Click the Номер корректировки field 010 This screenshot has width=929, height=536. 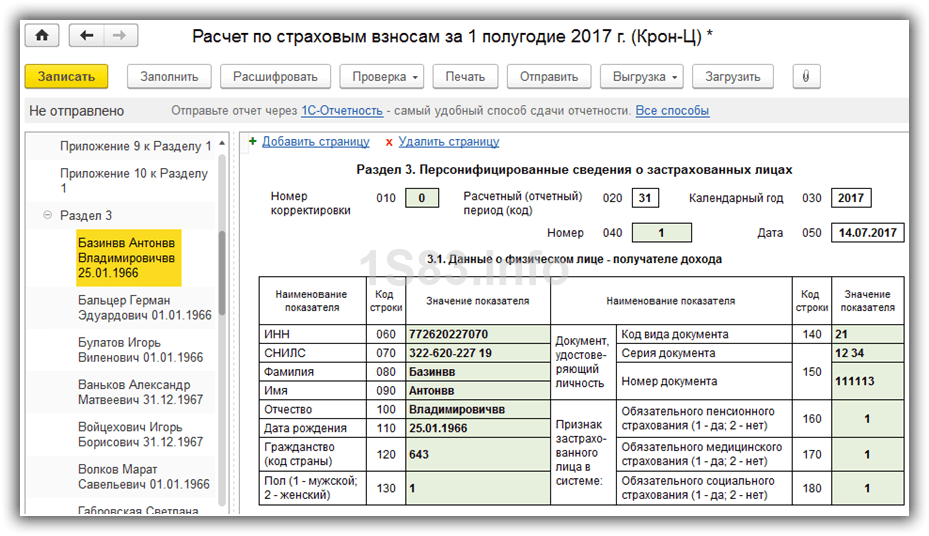click(422, 198)
